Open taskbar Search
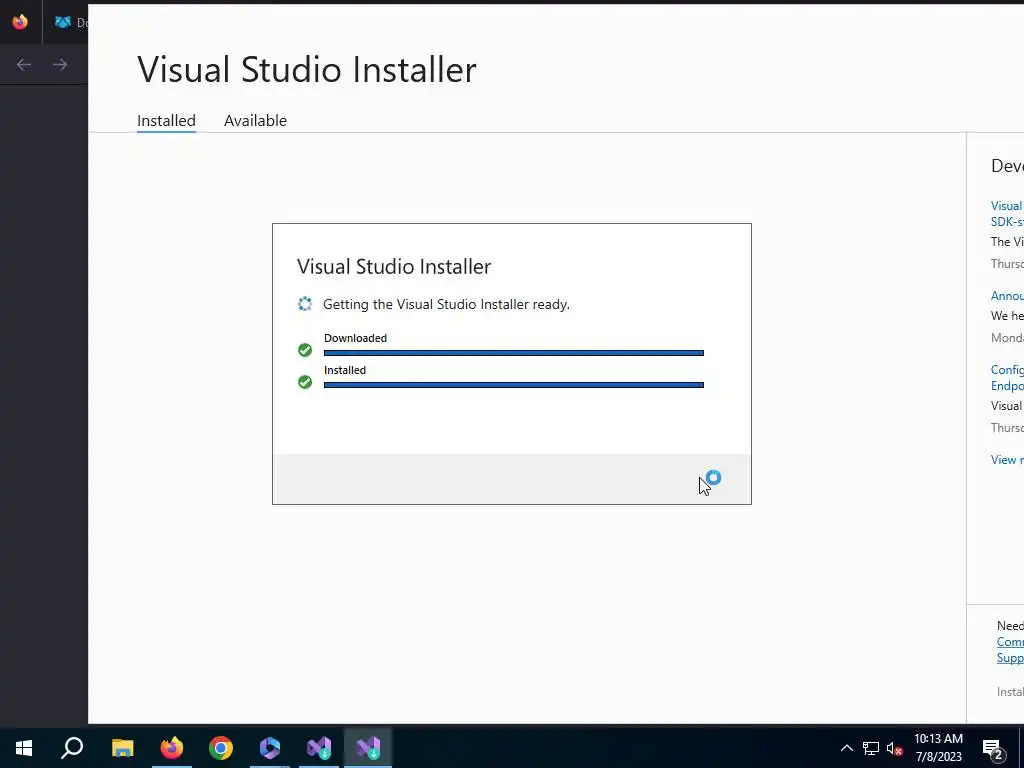The image size is (1024, 768). pos(72,748)
